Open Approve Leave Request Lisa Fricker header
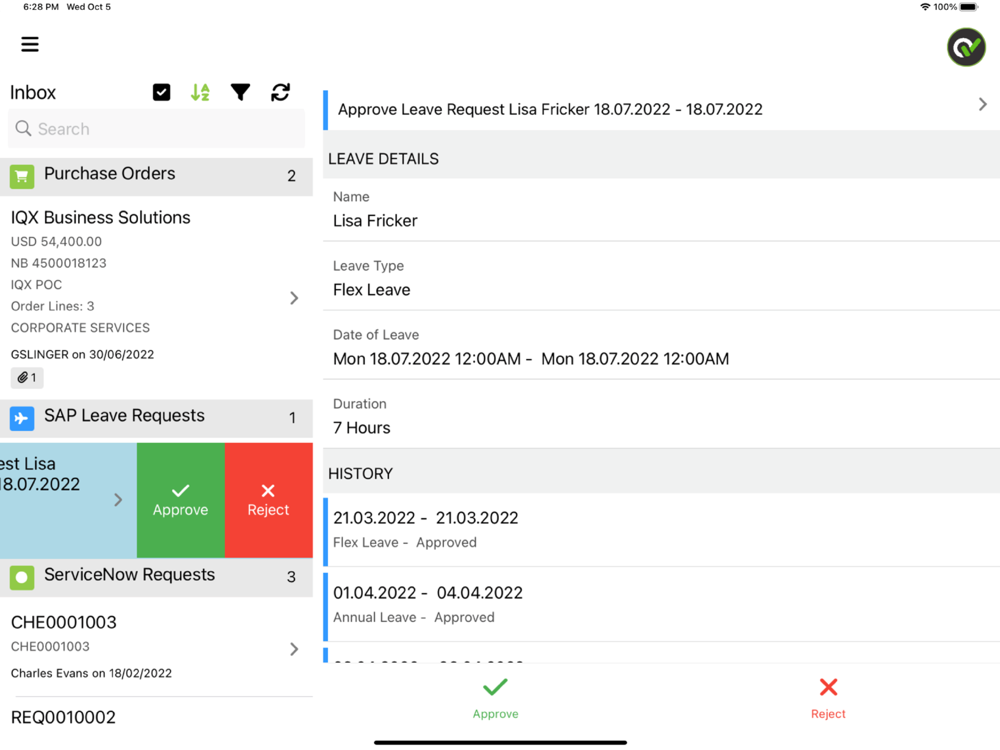 point(661,109)
